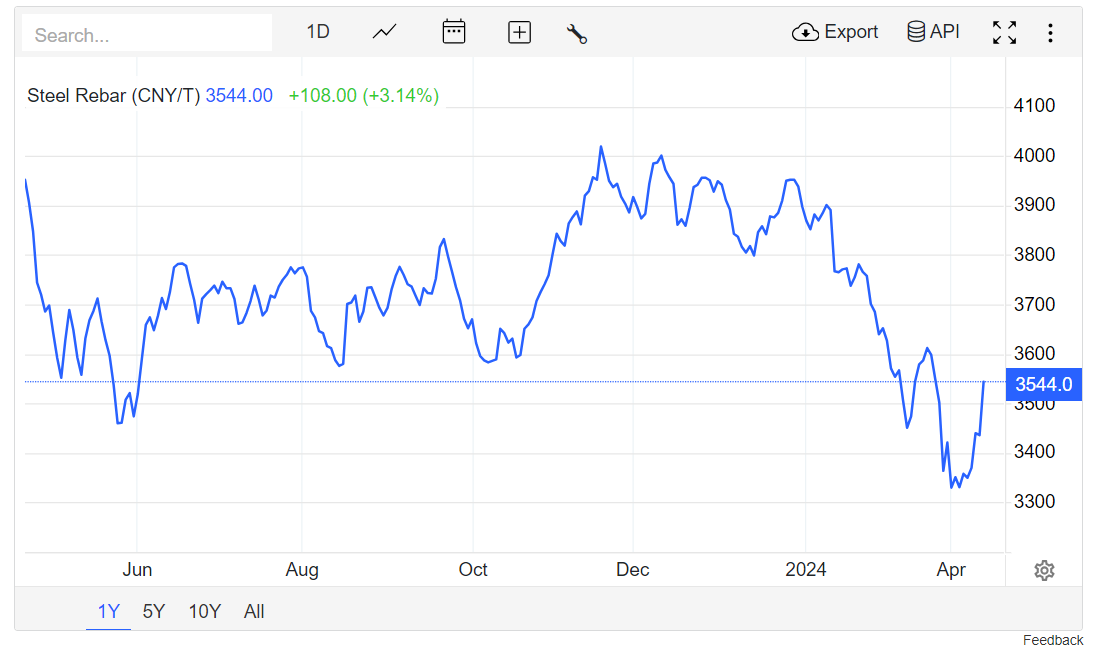Screen dimensions: 1112x655
Task: Click the 2024 label on time axis
Action: 806,570
